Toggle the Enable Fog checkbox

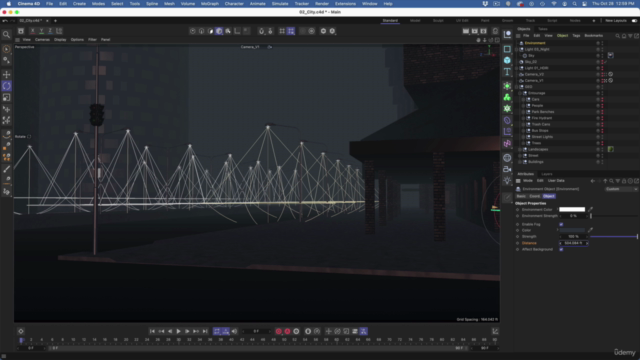[561, 224]
